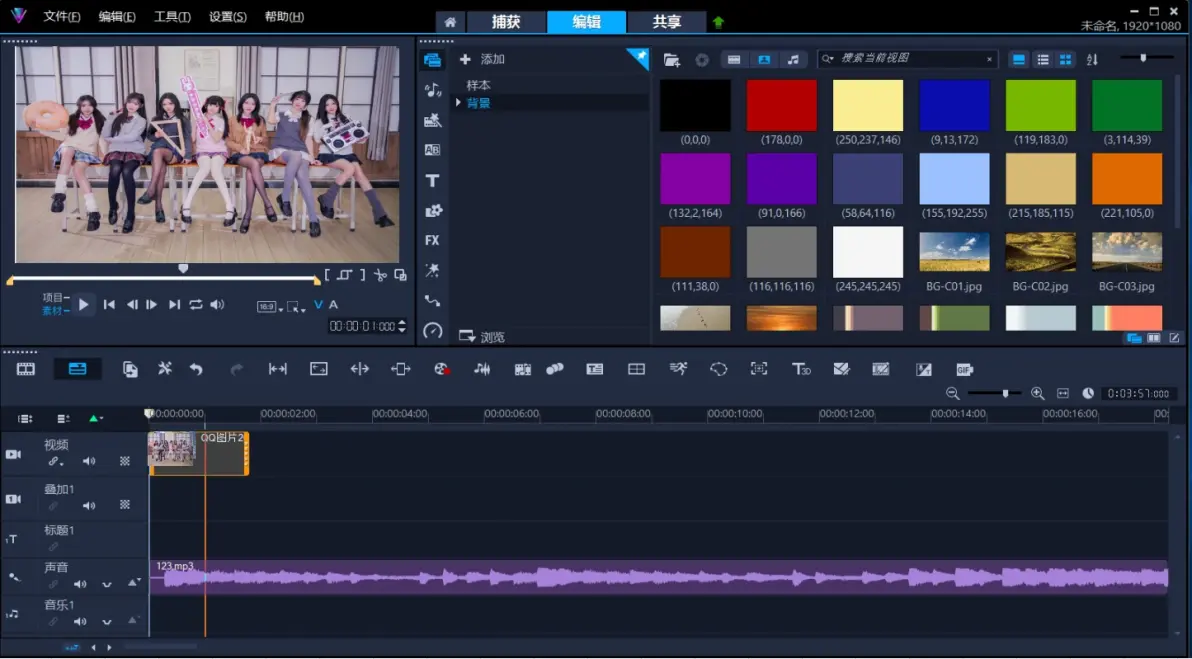Viewport: 1192px width, 659px height.
Task: Select the BG-C02.jpg background thumbnail
Action: point(1040,252)
